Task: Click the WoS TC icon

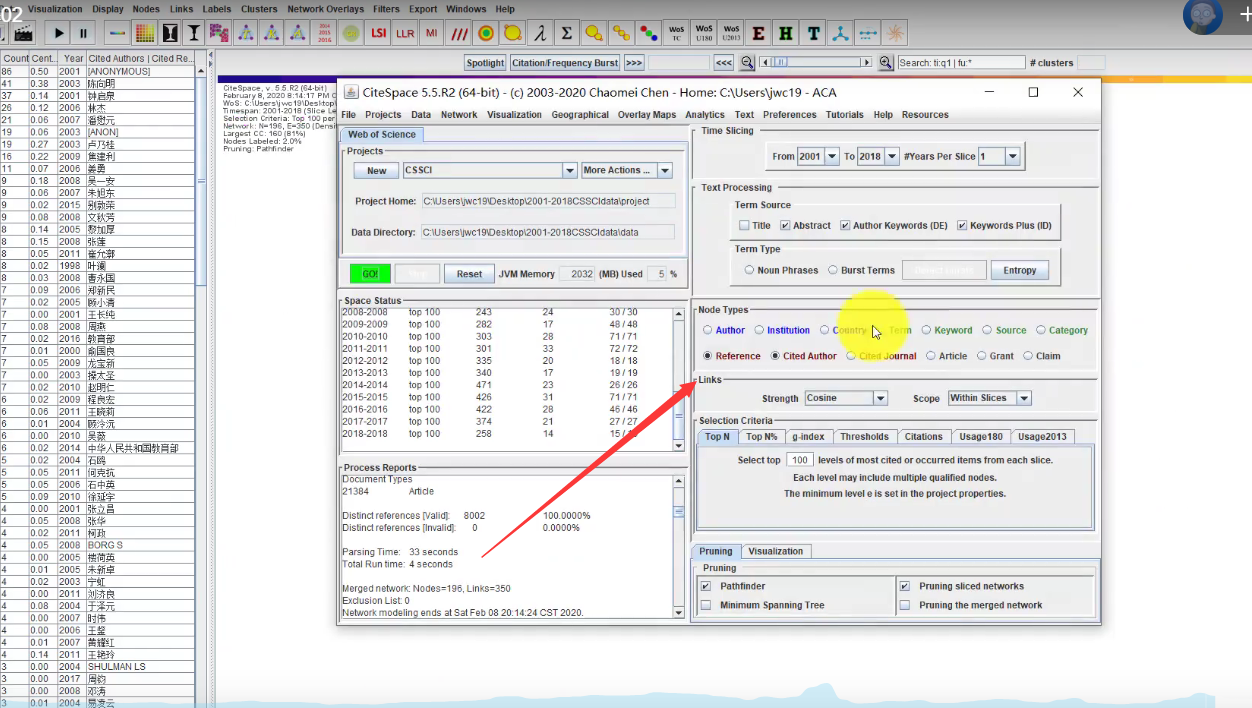Action: point(677,33)
